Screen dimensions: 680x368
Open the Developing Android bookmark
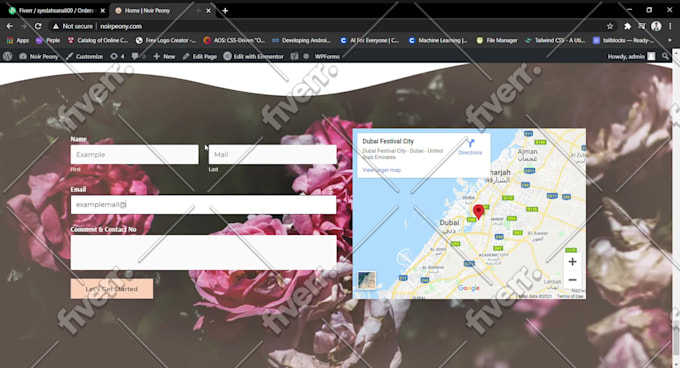301,40
